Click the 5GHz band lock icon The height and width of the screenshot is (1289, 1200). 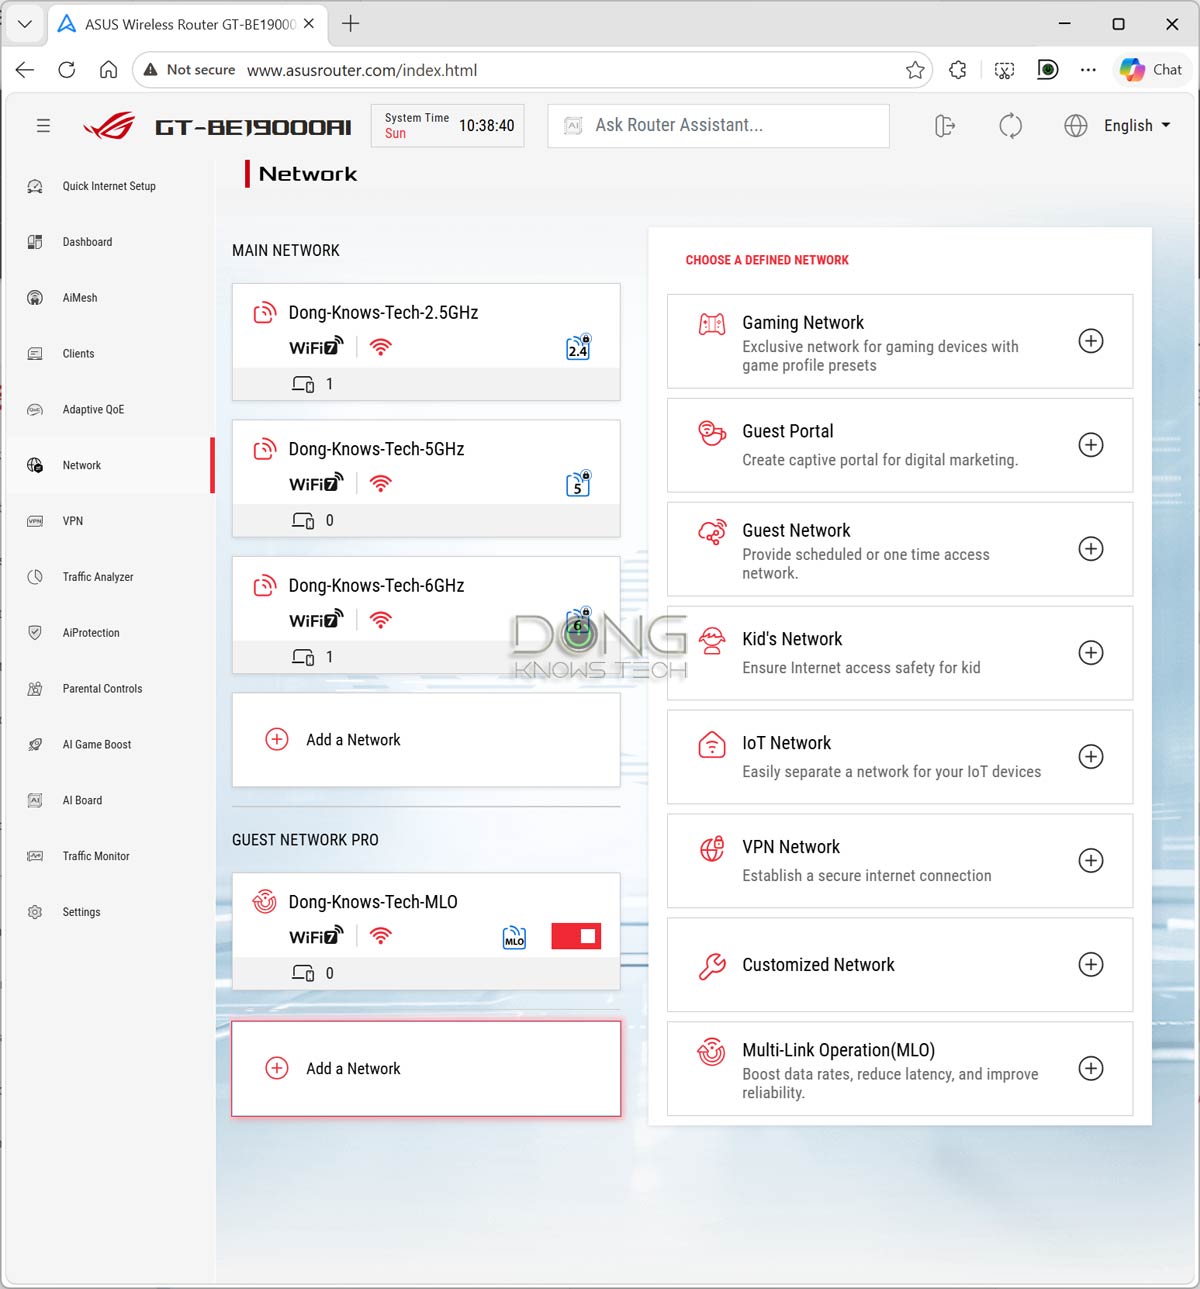(578, 484)
